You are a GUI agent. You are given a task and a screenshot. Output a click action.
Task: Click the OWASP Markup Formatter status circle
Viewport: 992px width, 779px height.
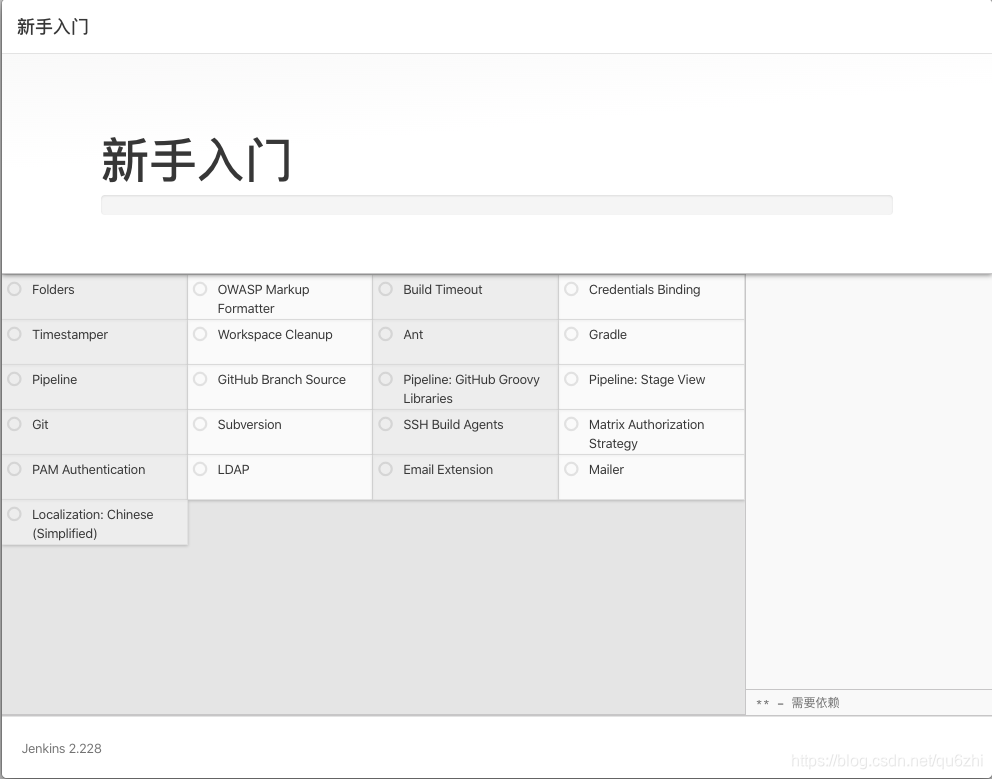200,289
